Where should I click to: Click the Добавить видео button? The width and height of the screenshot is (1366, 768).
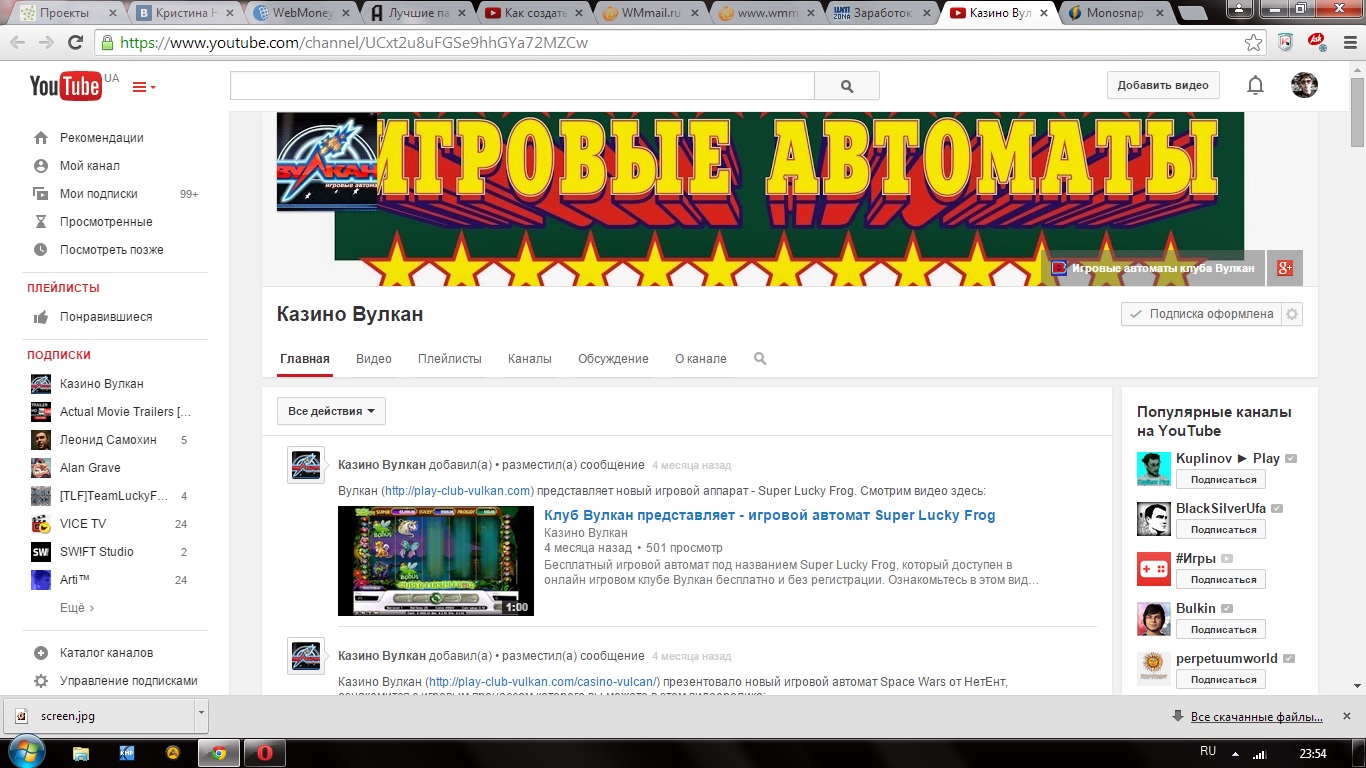click(x=1163, y=85)
